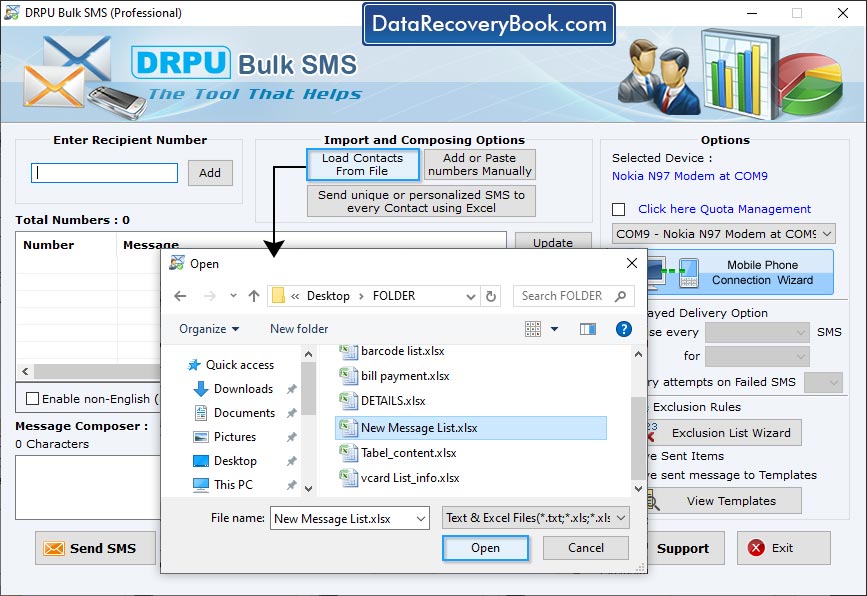Refresh the FOLDER contents
Screen dimensions: 867x596
tap(490, 296)
